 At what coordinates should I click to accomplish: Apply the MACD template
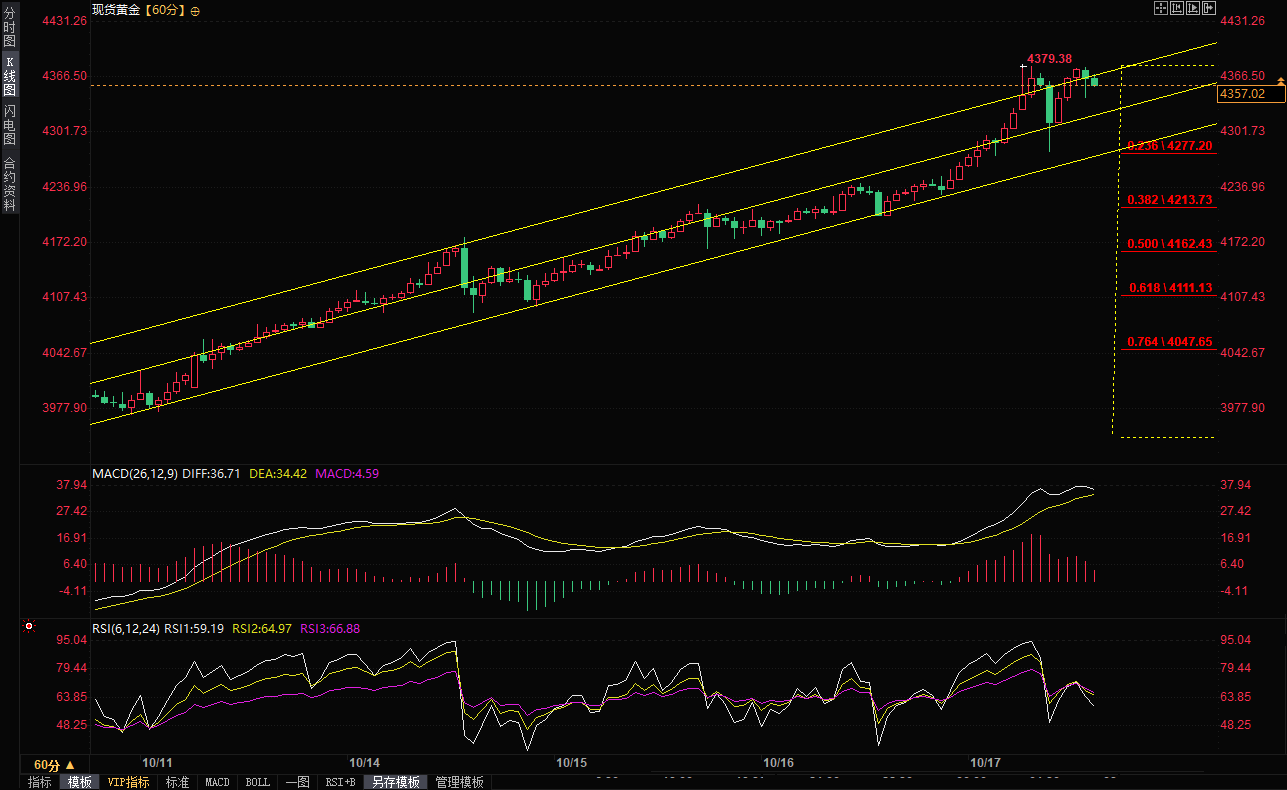tap(217, 782)
